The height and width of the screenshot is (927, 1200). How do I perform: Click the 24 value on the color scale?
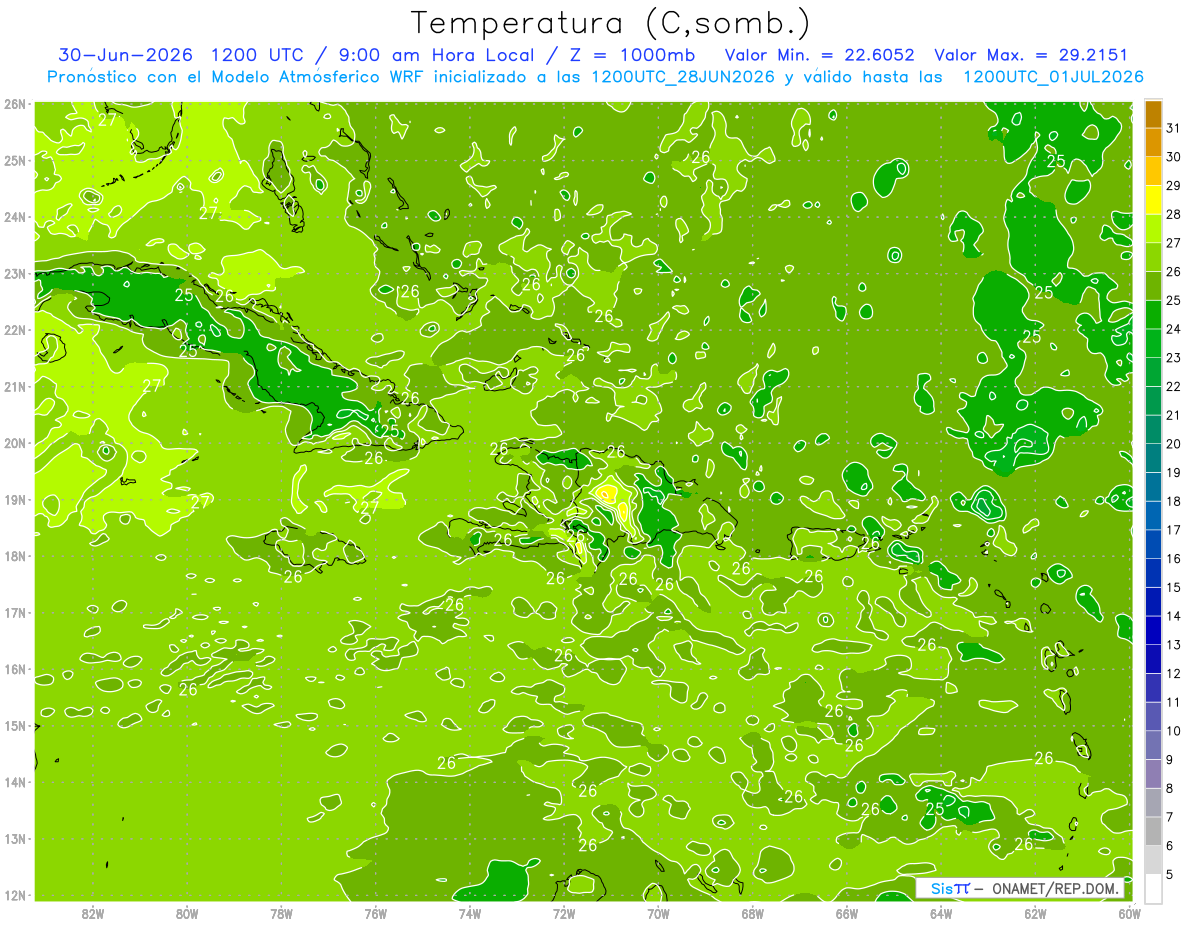[x=1173, y=329]
